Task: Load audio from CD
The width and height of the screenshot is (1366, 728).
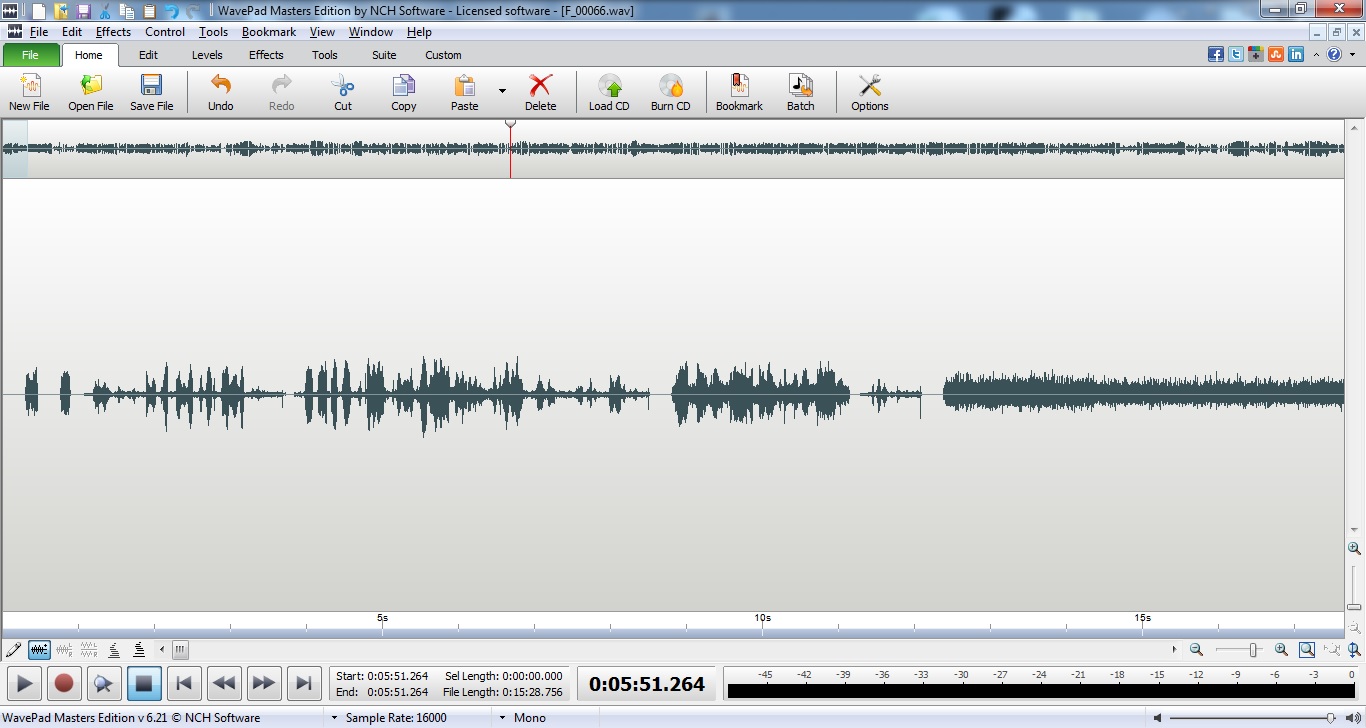Action: tap(609, 92)
